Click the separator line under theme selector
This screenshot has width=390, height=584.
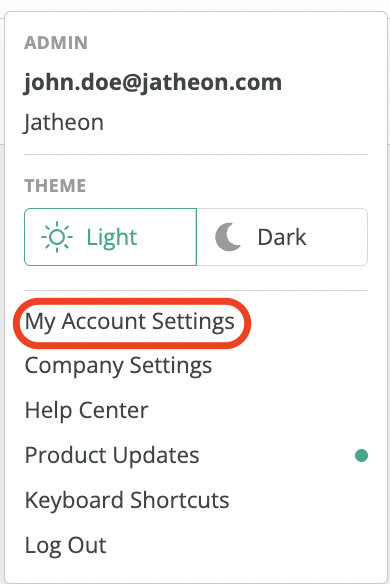pyautogui.click(x=196, y=291)
